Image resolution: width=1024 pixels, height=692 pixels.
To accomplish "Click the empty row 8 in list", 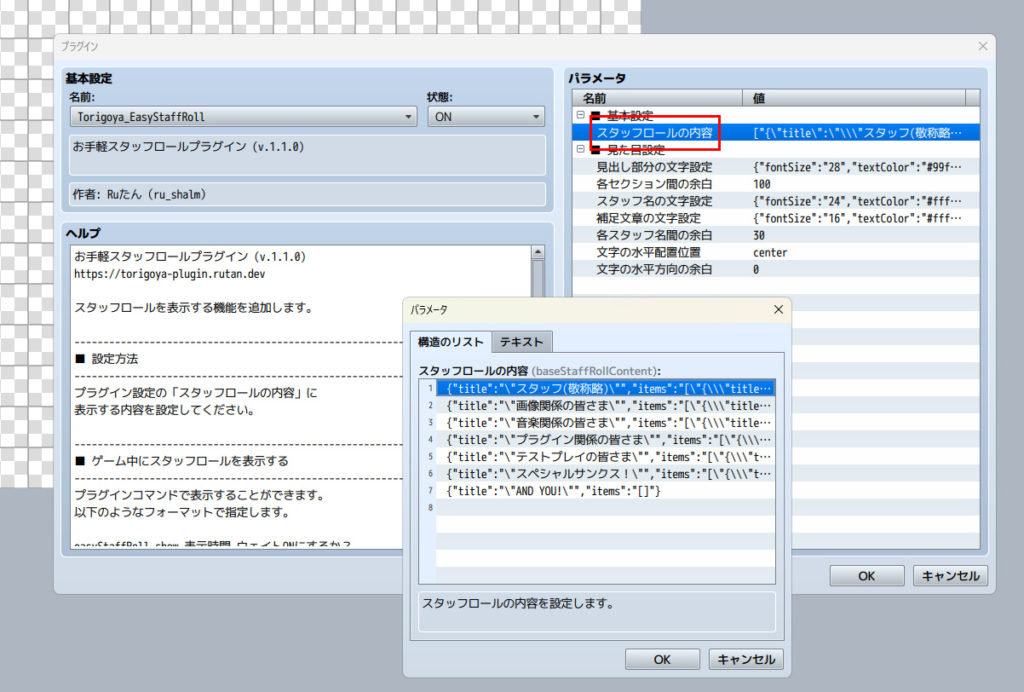I will click(x=605, y=507).
